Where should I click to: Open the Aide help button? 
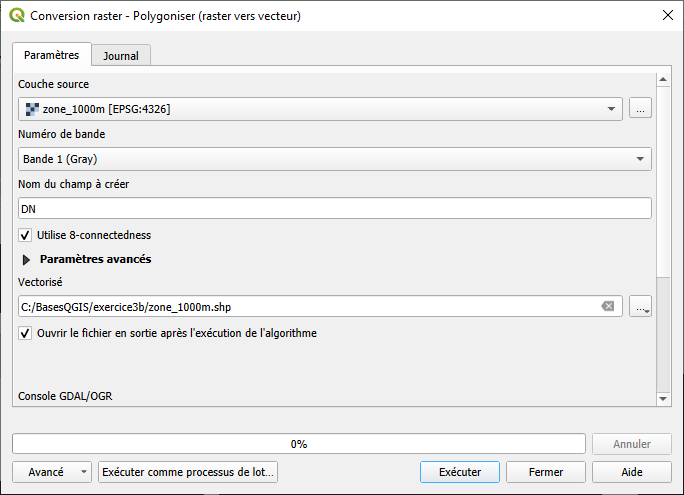[632, 472]
